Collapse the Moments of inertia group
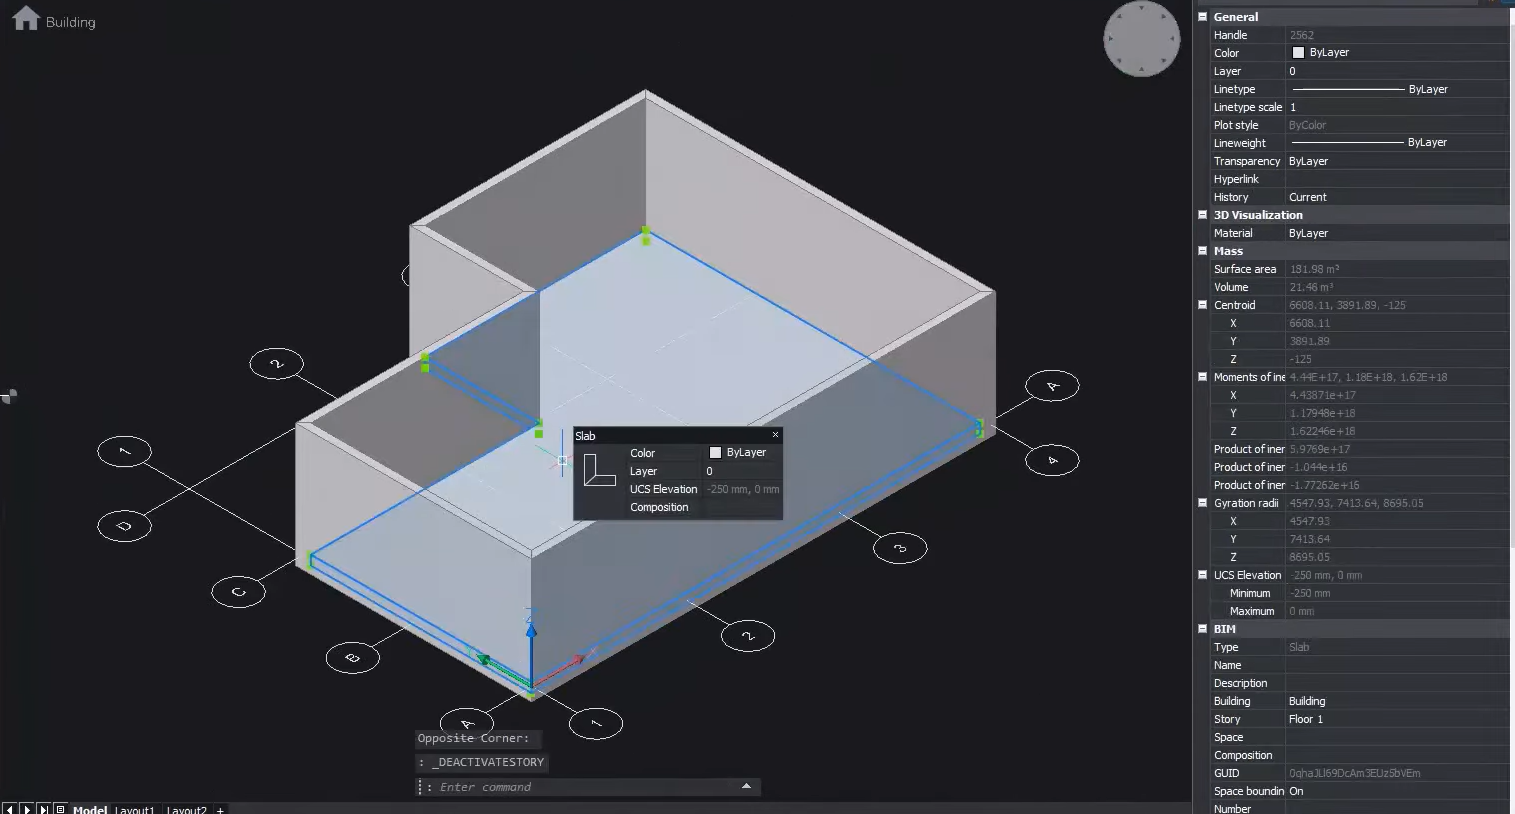 tap(1201, 377)
